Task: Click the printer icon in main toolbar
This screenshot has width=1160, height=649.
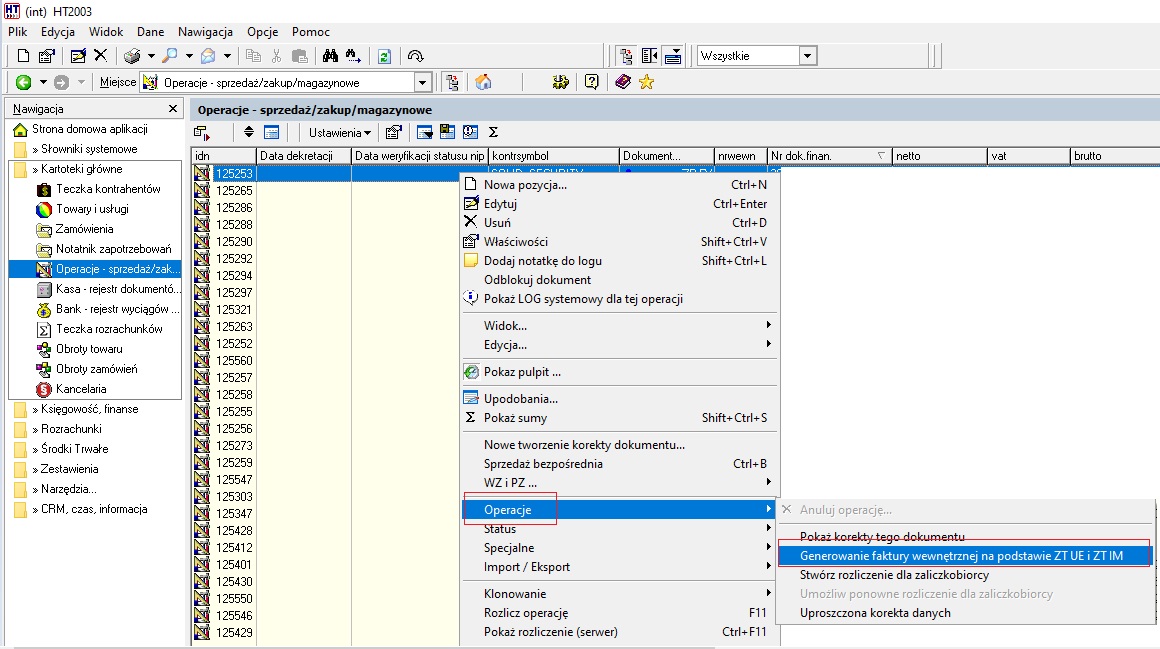Action: tap(132, 56)
